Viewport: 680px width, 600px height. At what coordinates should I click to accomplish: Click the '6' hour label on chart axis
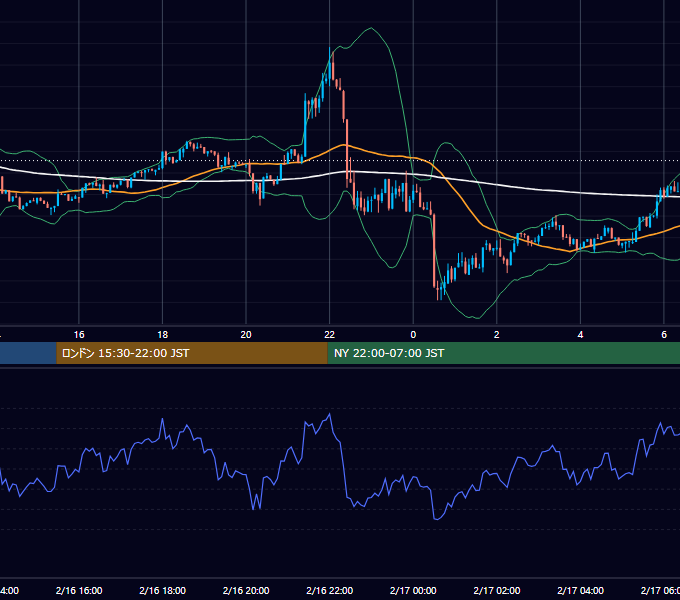click(x=664, y=335)
